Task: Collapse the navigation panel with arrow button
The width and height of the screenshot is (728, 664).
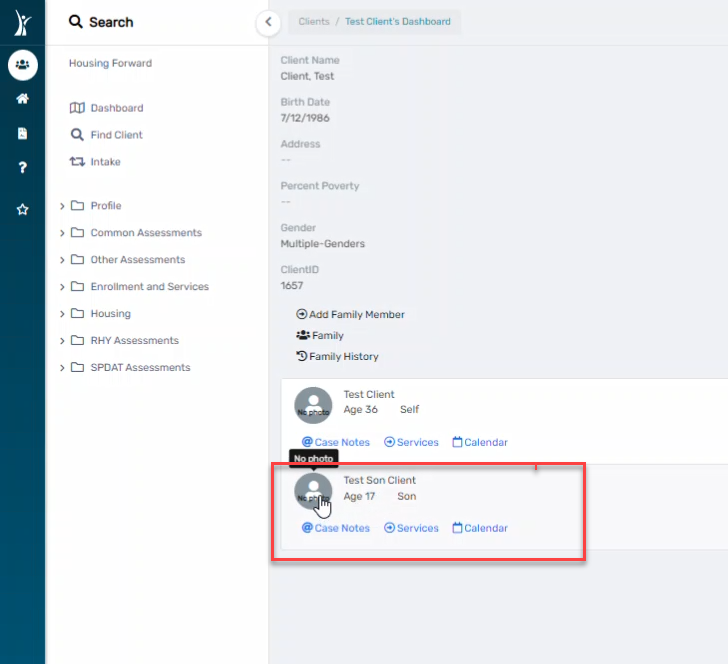Action: point(268,22)
